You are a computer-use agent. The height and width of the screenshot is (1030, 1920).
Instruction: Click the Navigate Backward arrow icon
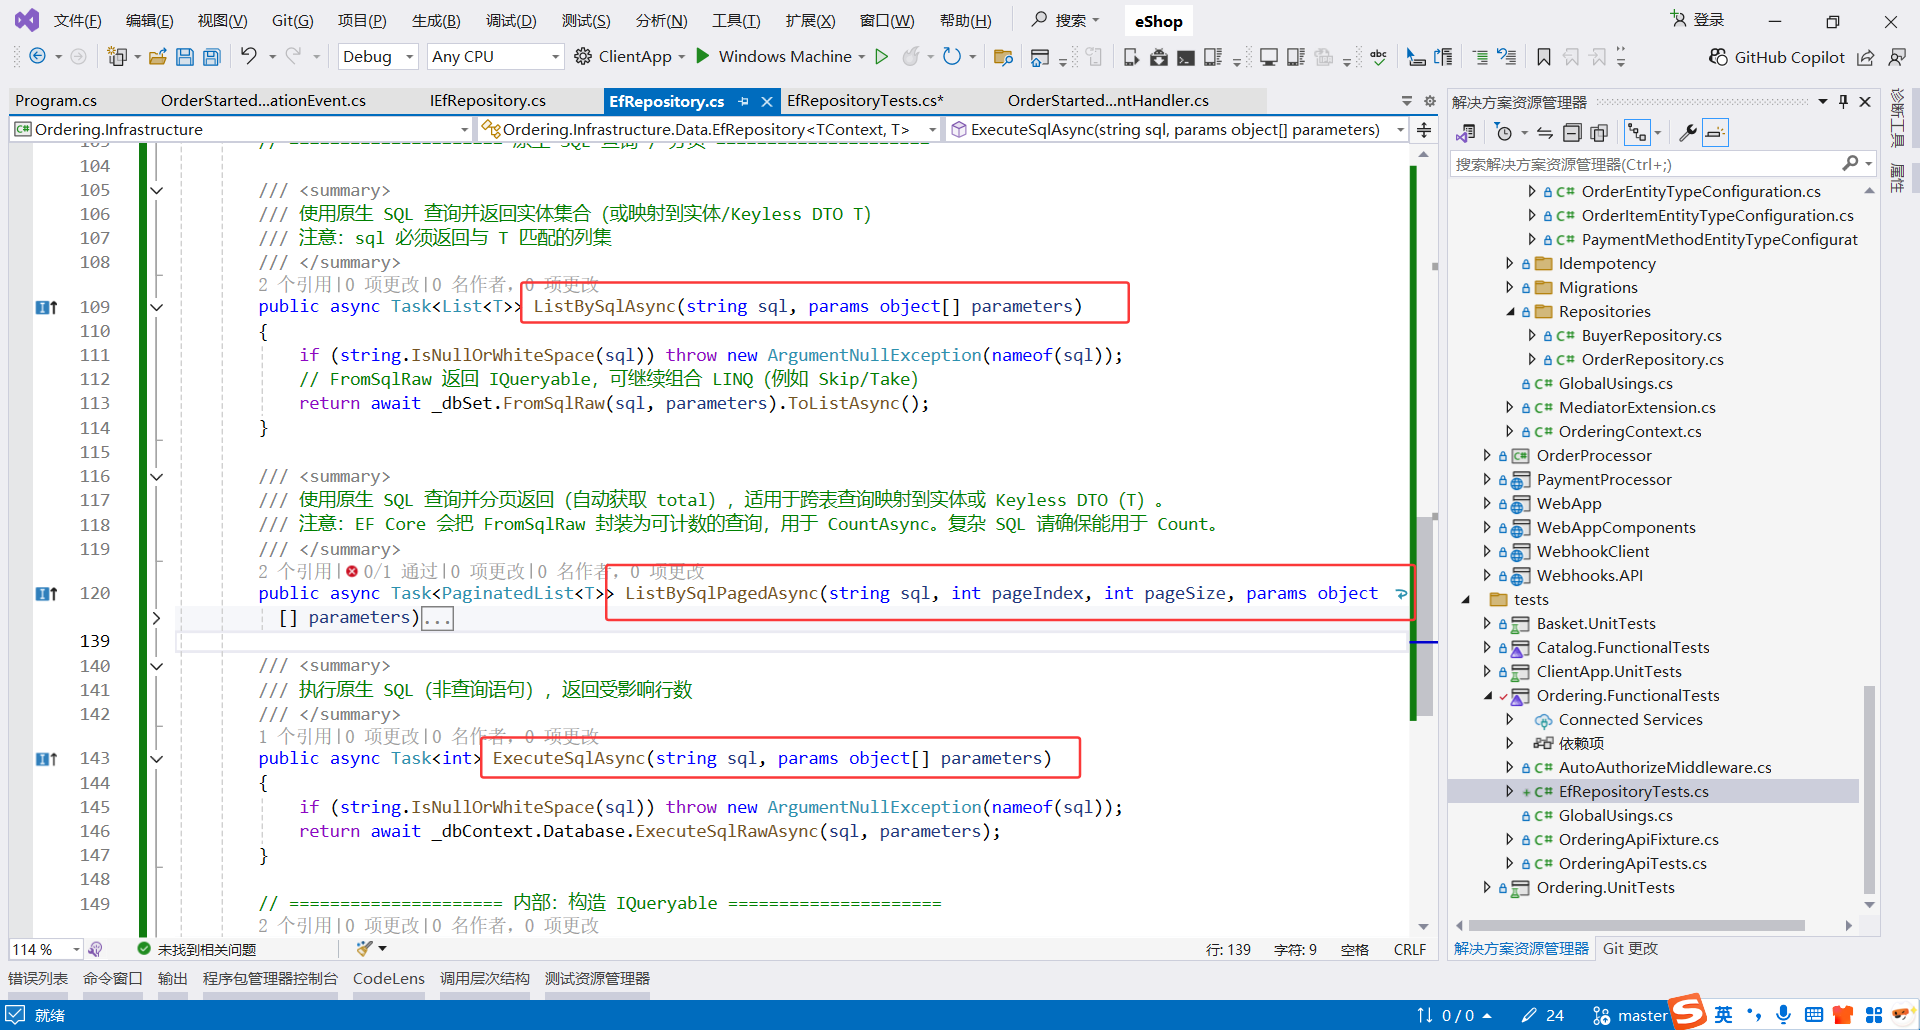click(37, 57)
